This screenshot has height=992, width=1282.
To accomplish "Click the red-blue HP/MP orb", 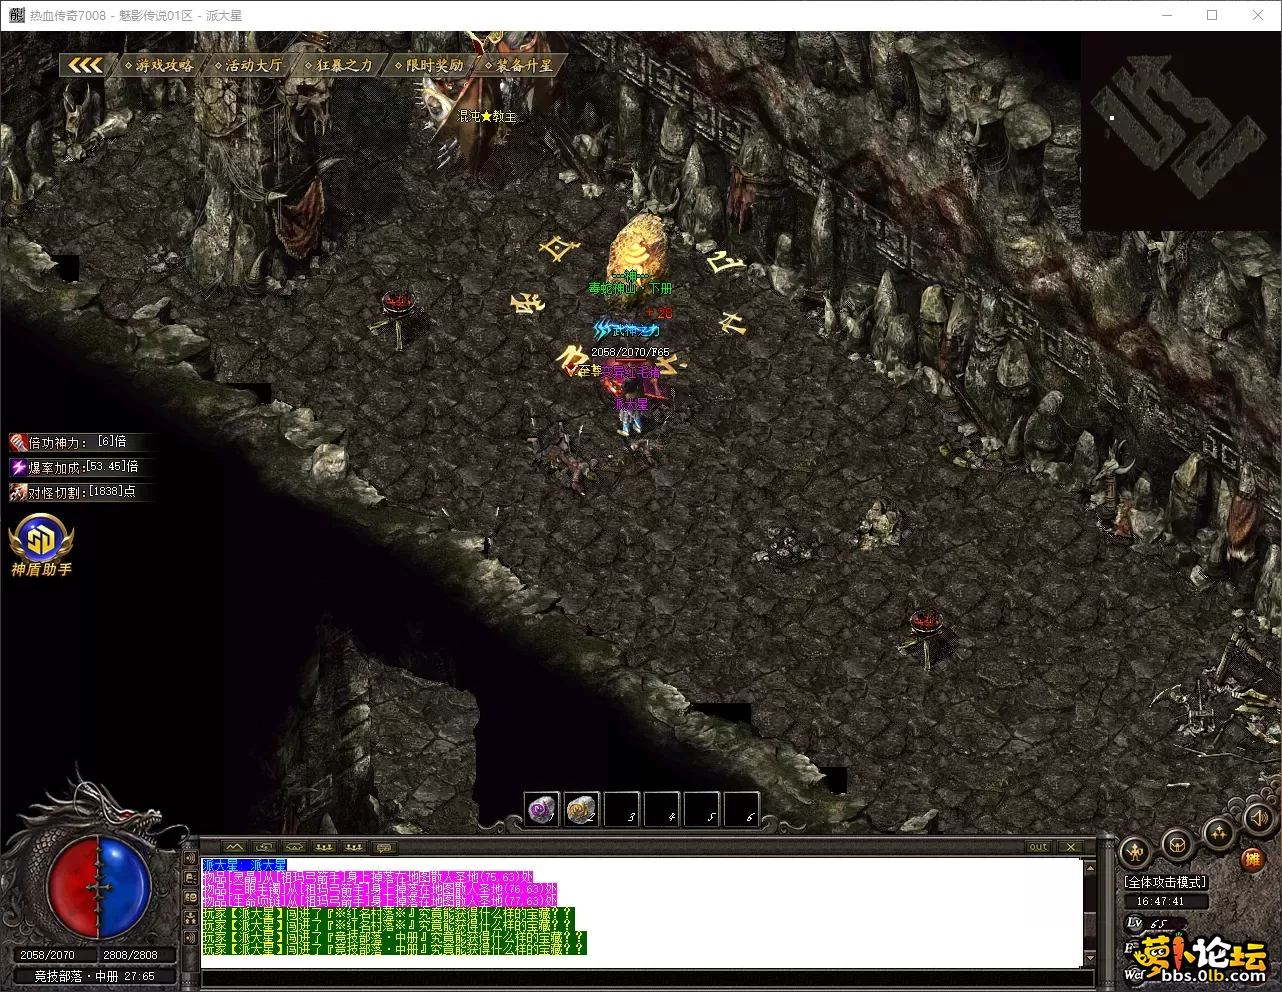I will click(98, 888).
